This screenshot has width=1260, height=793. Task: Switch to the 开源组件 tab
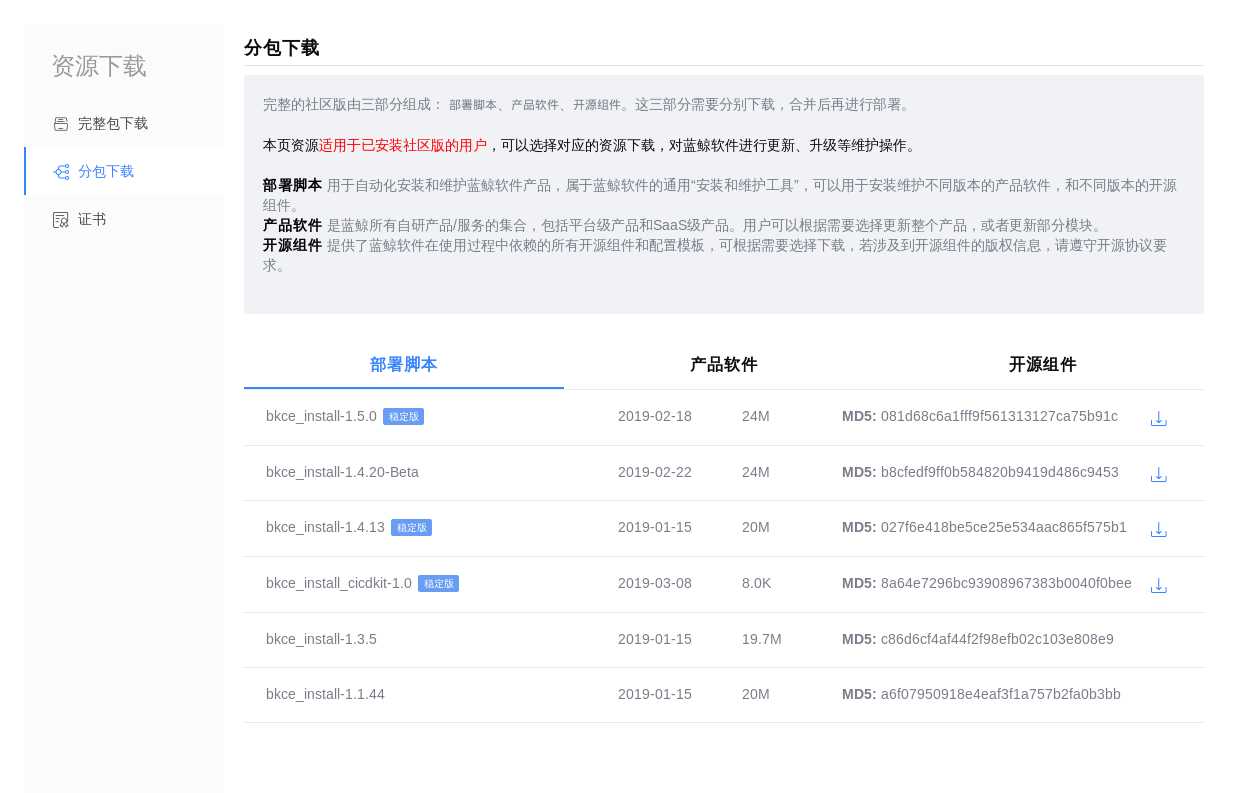1043,365
